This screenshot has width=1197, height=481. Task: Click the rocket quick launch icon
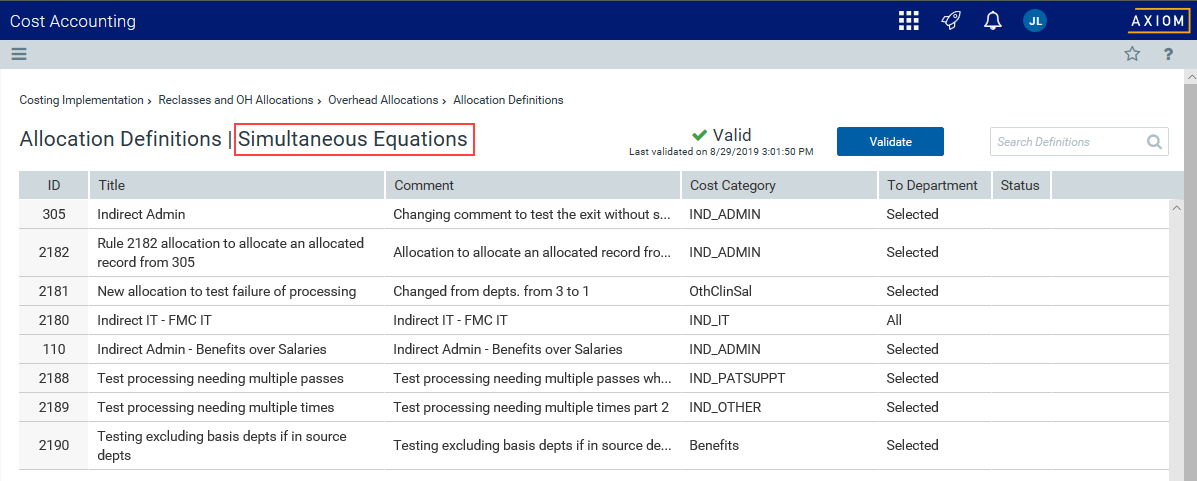click(950, 21)
